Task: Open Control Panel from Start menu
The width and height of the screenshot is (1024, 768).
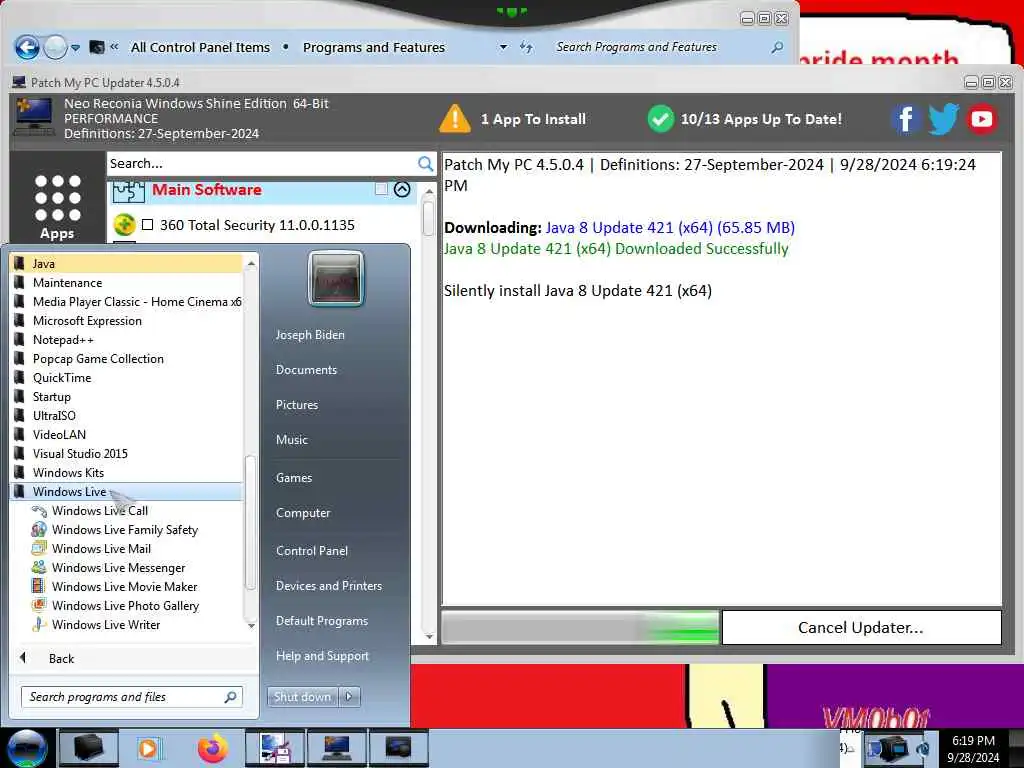Action: click(x=312, y=551)
